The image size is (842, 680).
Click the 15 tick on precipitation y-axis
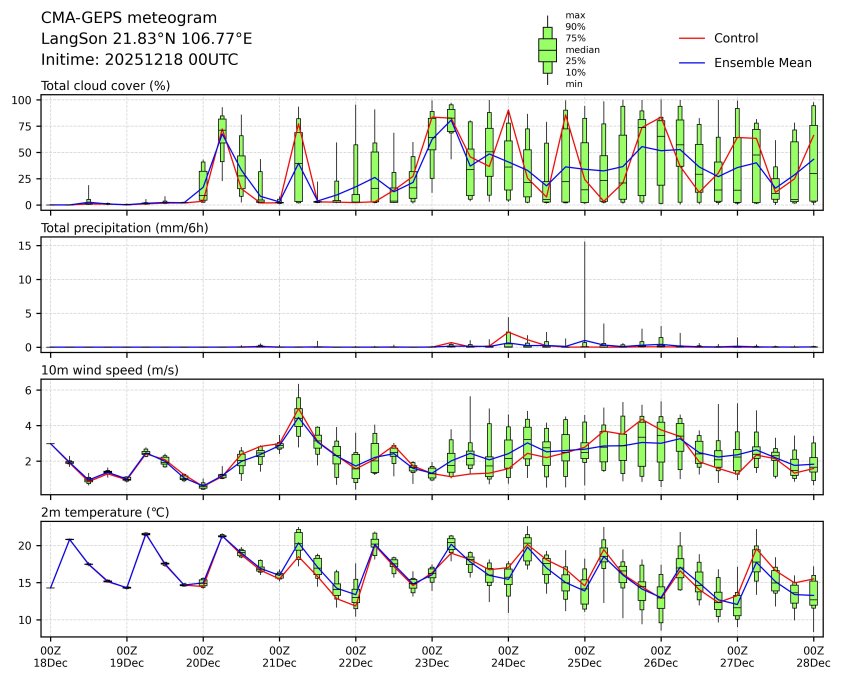coord(29,244)
